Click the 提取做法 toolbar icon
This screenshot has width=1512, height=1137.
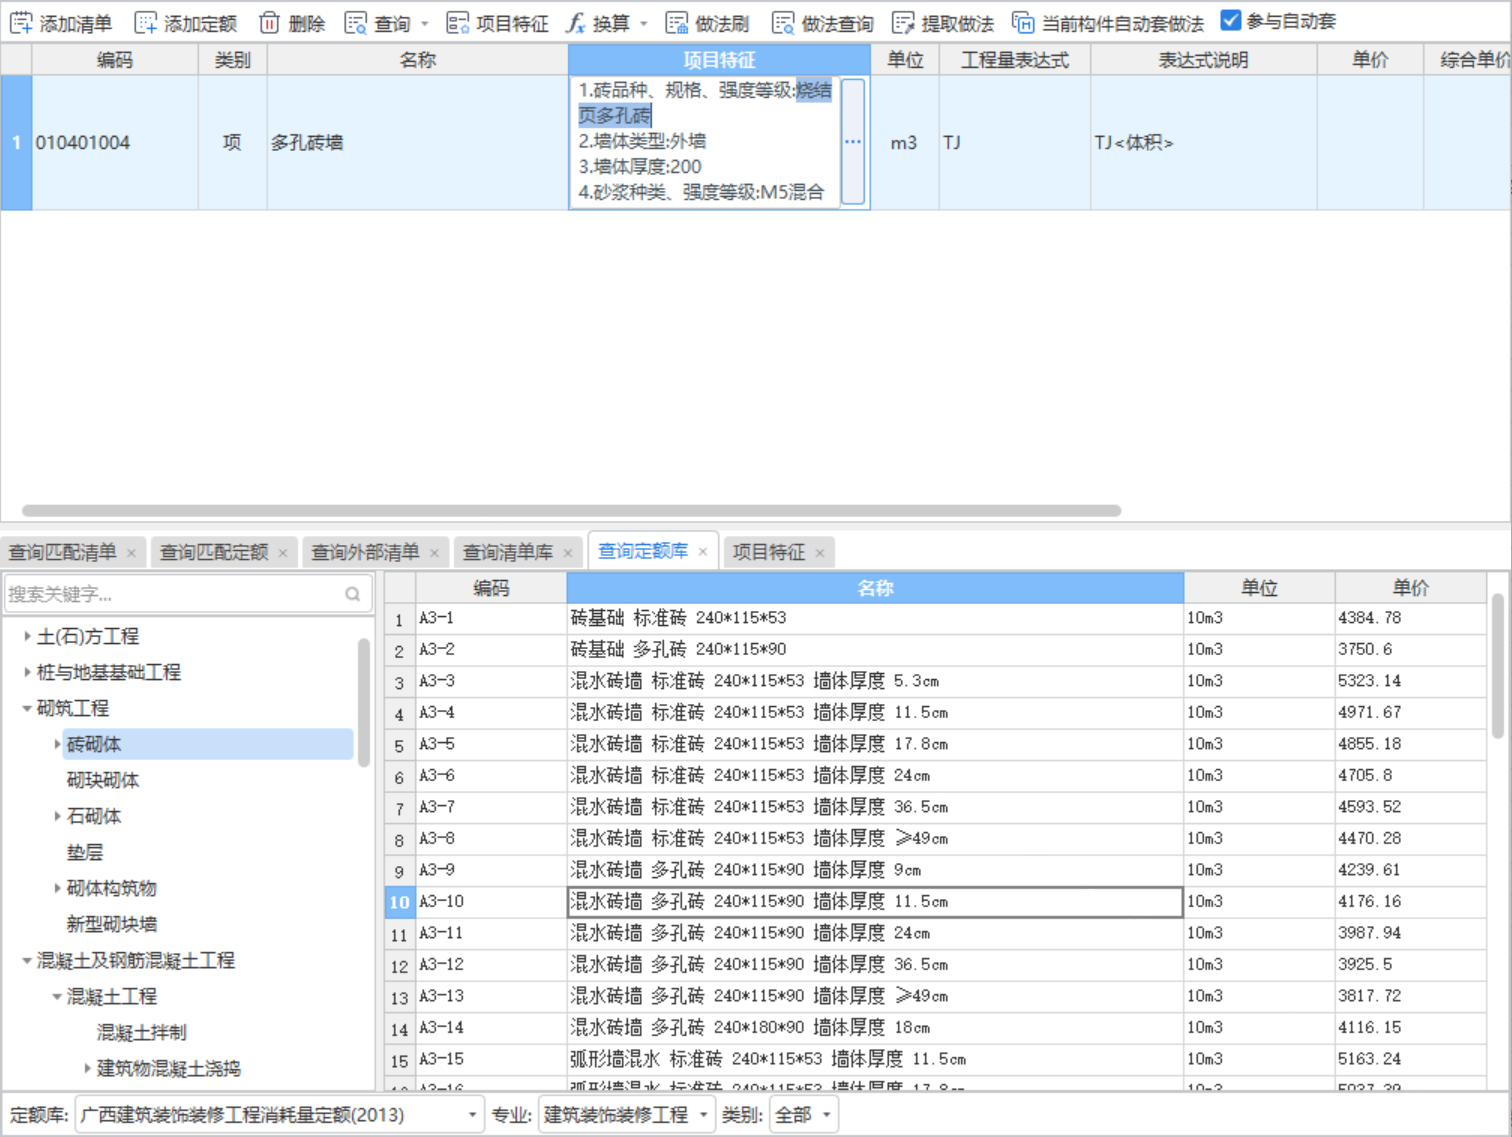click(903, 22)
